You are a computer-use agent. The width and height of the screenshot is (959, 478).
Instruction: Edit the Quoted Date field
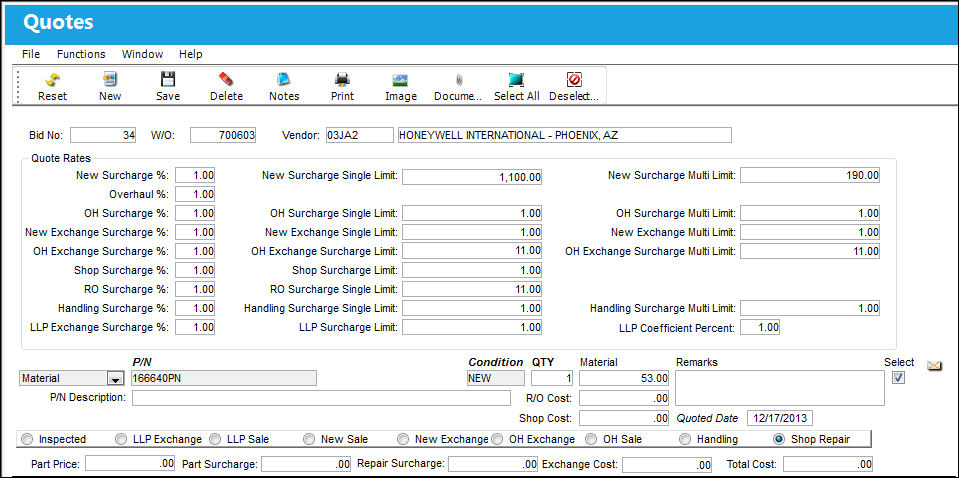(x=780, y=419)
